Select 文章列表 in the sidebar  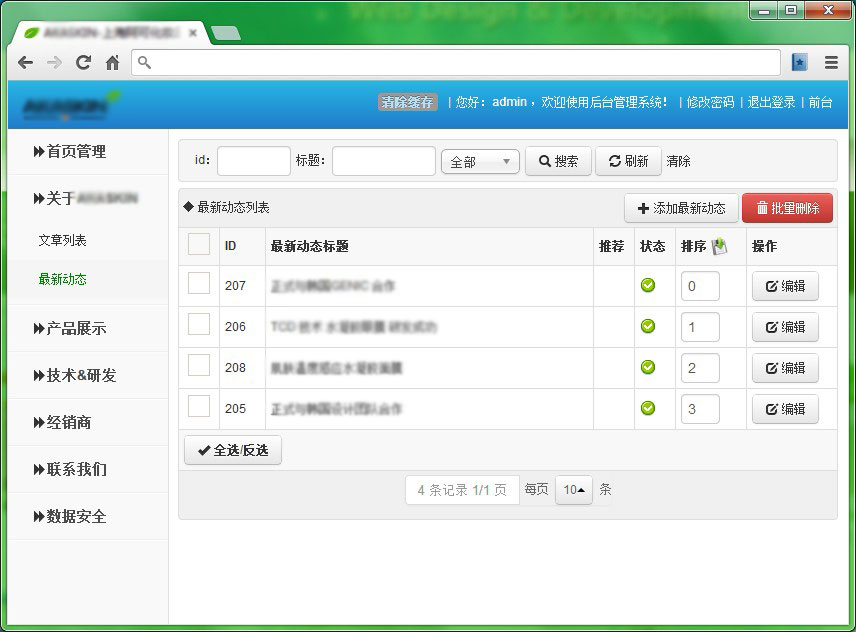click(x=62, y=241)
